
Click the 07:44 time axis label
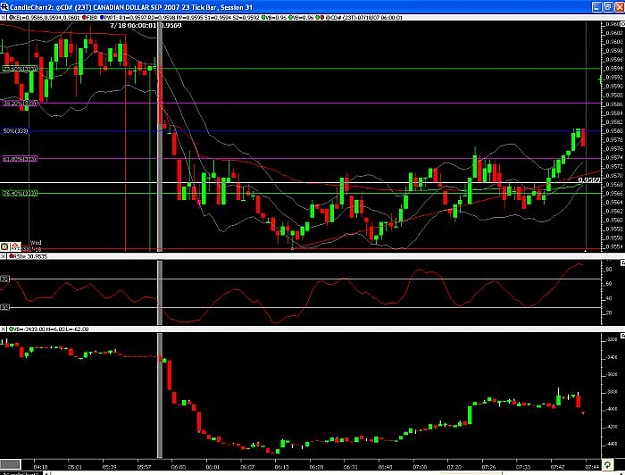pos(592,467)
